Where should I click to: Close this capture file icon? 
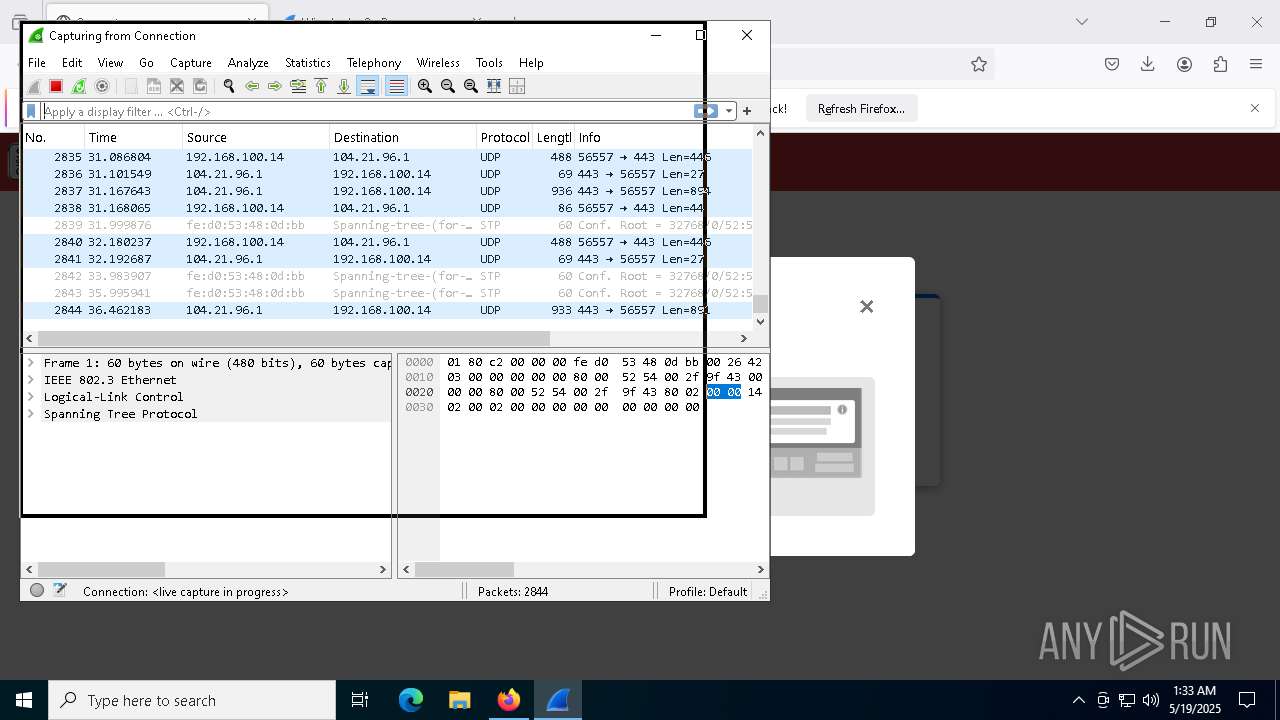177,86
